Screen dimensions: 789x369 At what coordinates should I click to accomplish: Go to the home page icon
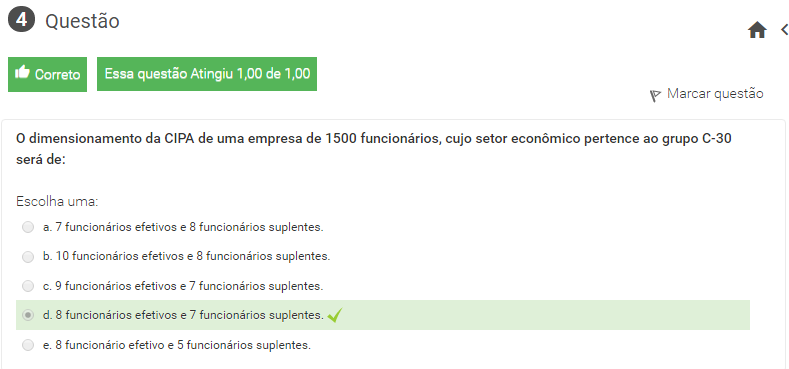(x=757, y=31)
